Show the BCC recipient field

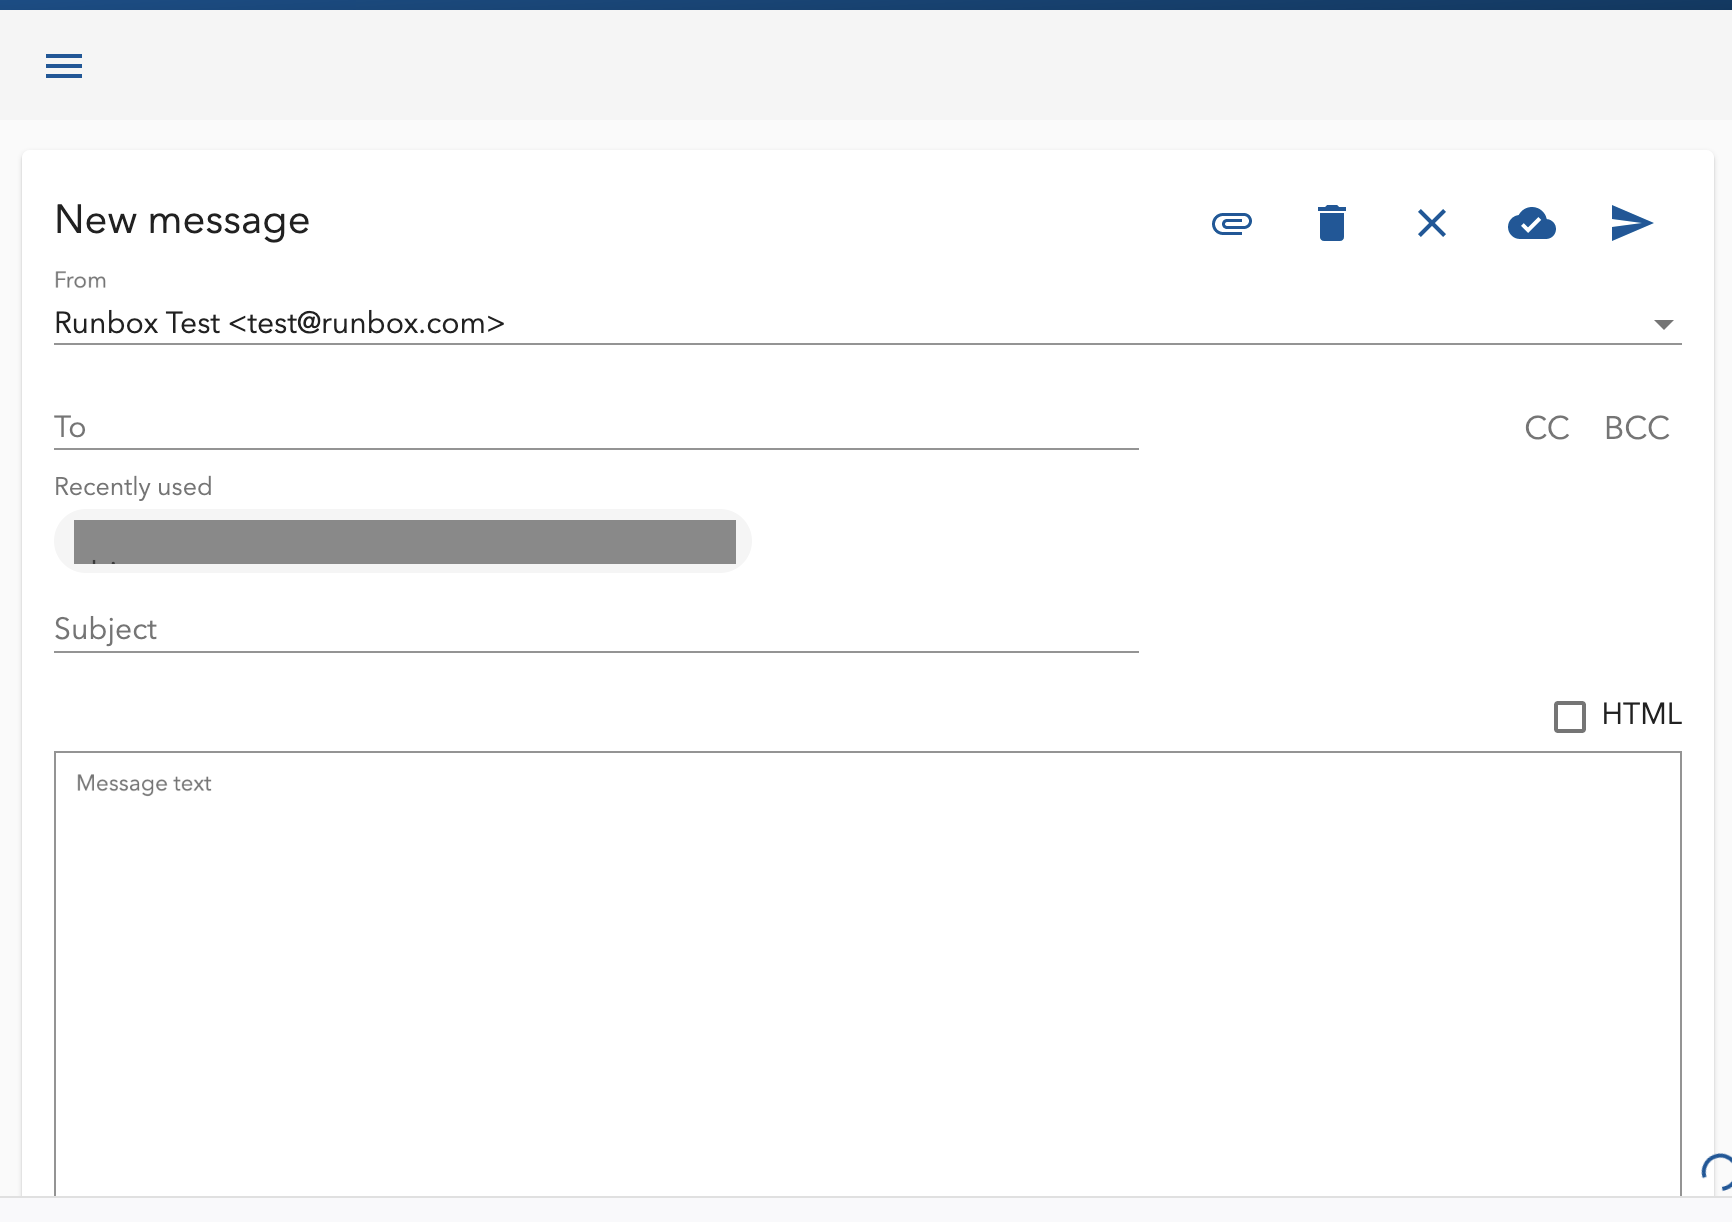pyautogui.click(x=1637, y=428)
